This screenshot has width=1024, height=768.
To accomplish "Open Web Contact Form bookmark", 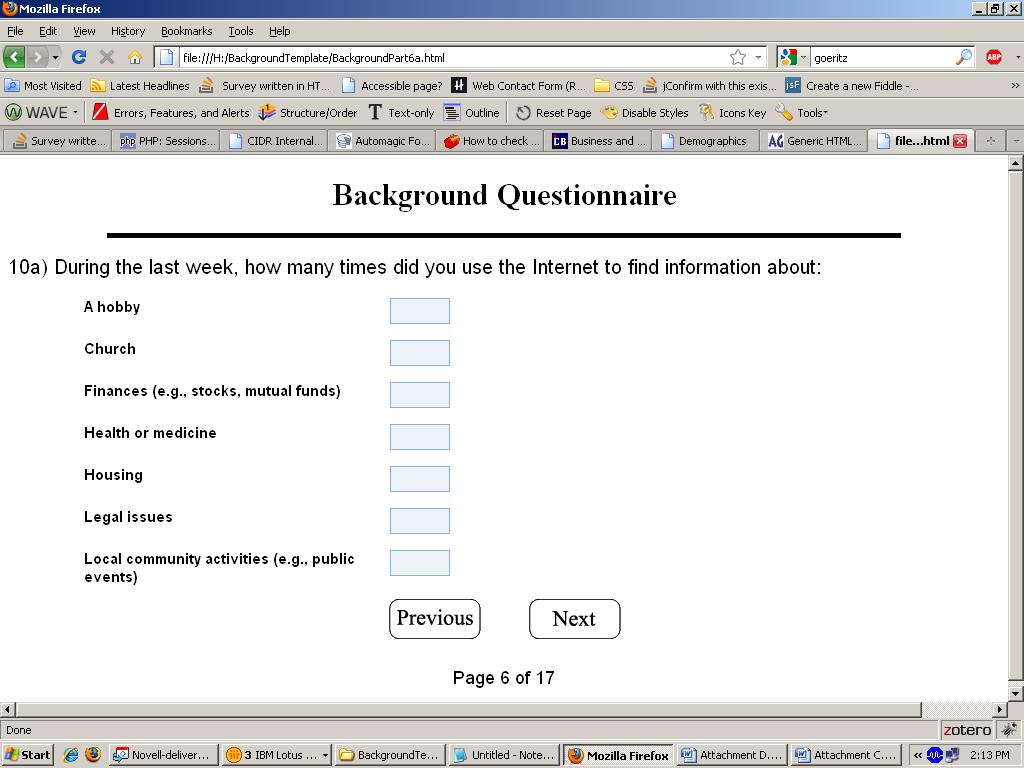I will click(x=519, y=86).
